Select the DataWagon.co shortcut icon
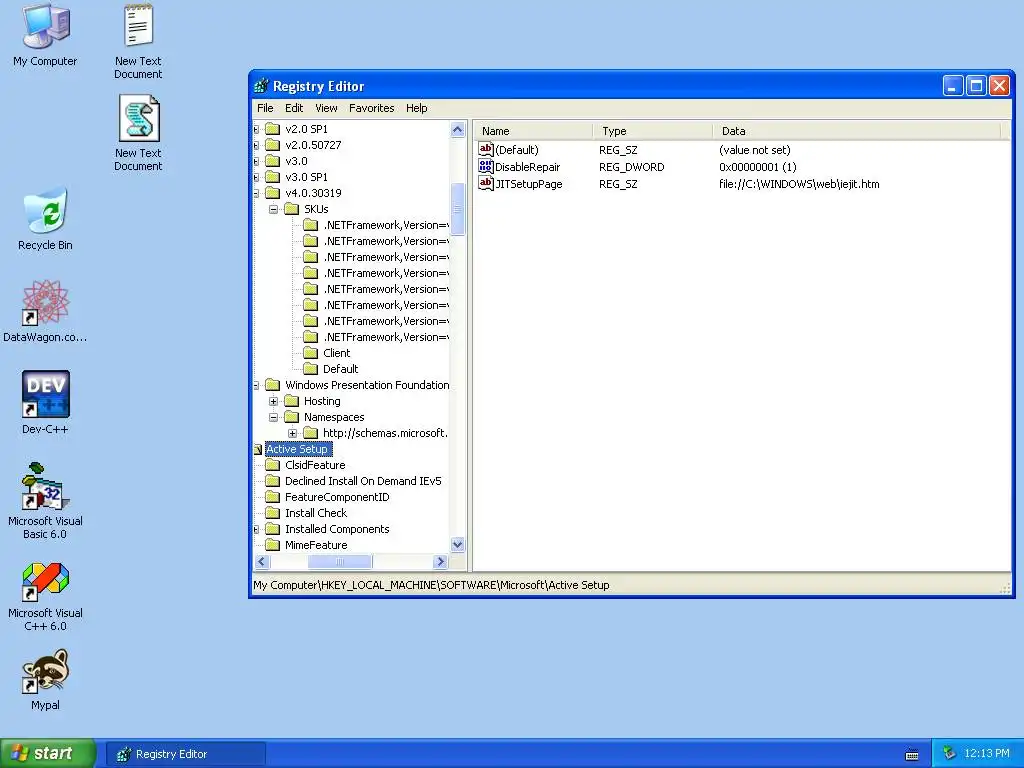This screenshot has width=1024, height=768. pyautogui.click(x=45, y=302)
